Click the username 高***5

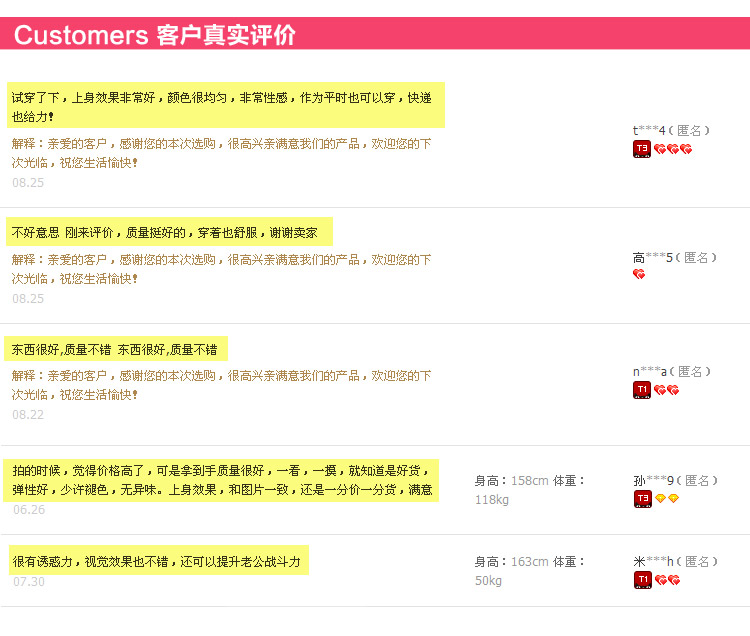pyautogui.click(x=652, y=257)
